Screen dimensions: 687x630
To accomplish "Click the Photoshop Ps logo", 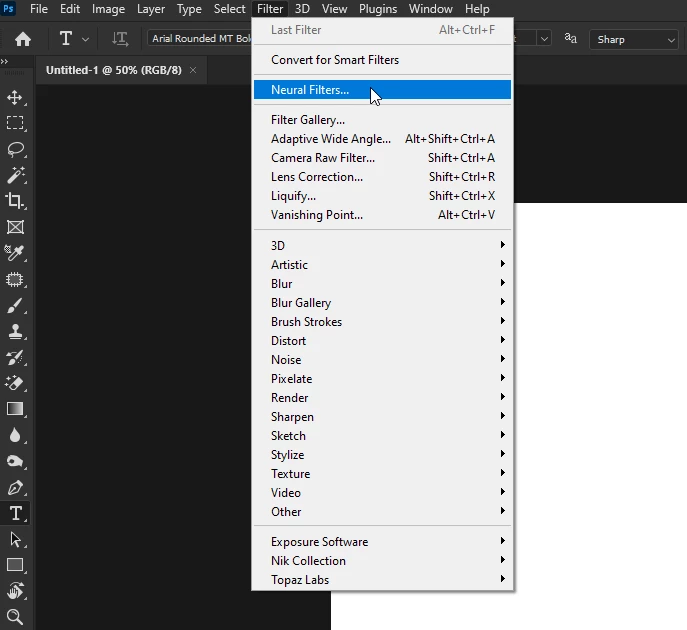I will coord(8,8).
